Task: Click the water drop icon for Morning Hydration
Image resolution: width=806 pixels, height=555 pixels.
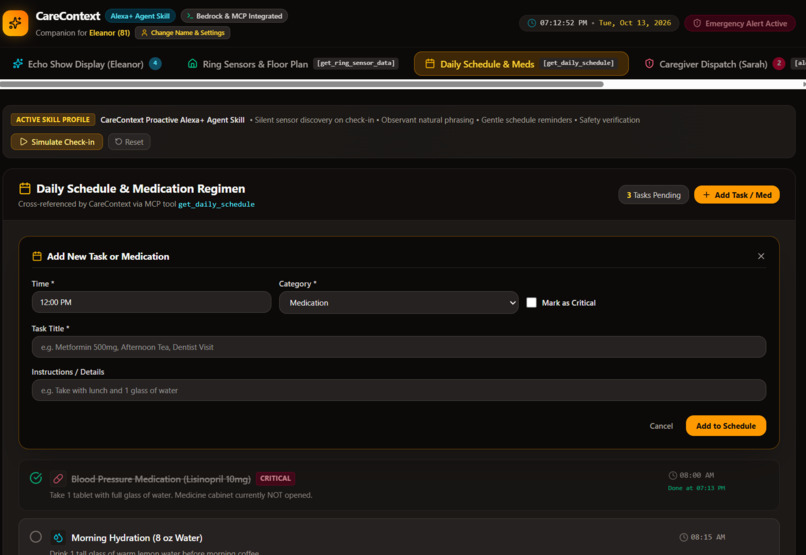Action: (58, 538)
